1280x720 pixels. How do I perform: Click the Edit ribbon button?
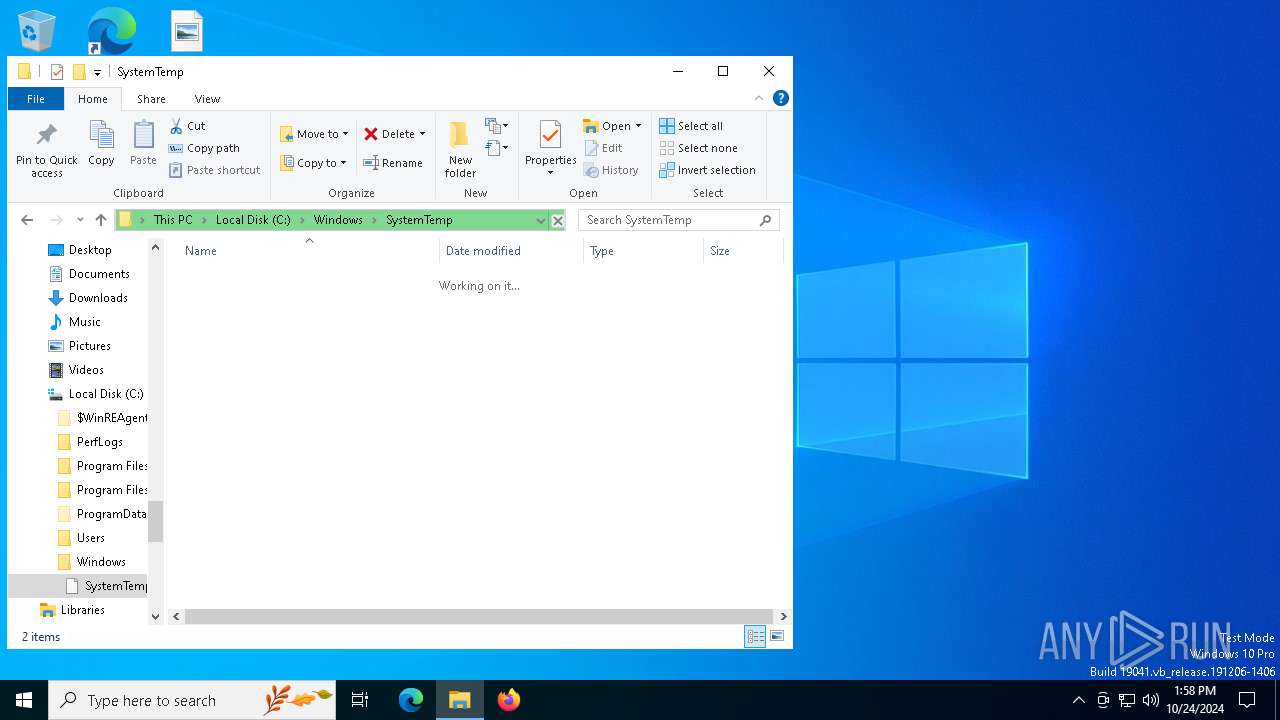[603, 148]
